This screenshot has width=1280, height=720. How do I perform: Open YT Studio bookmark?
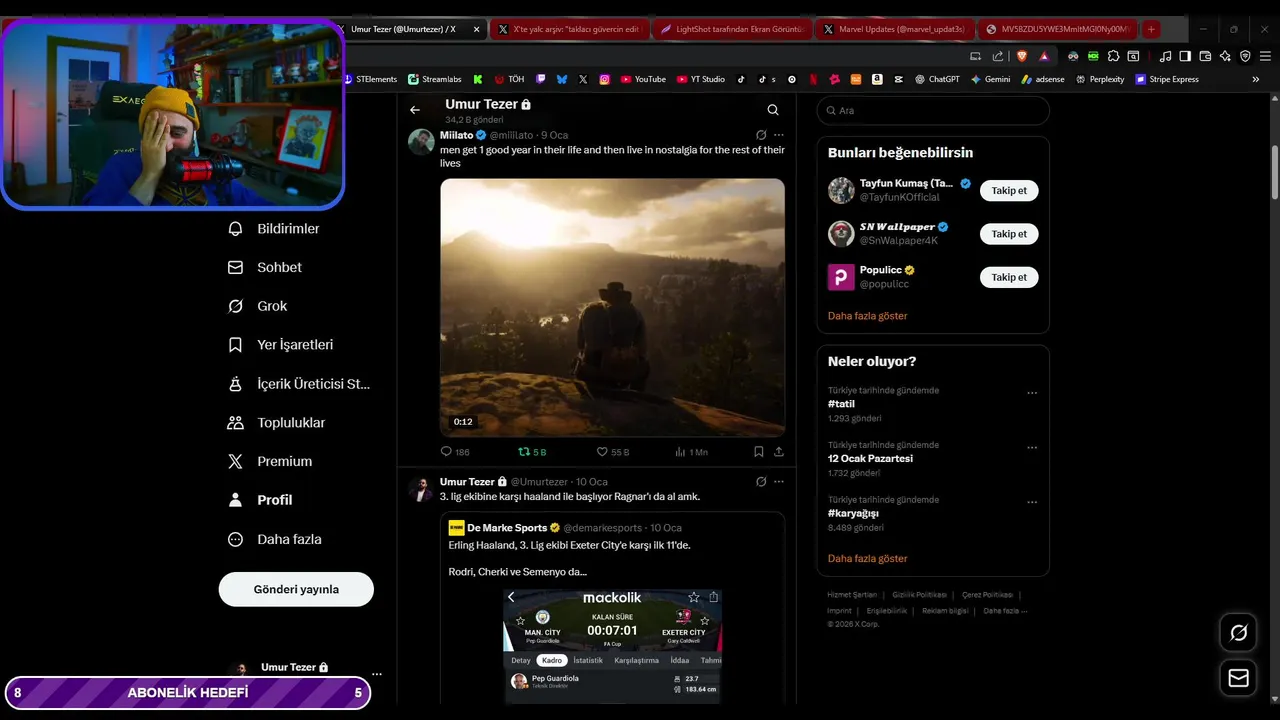701,79
